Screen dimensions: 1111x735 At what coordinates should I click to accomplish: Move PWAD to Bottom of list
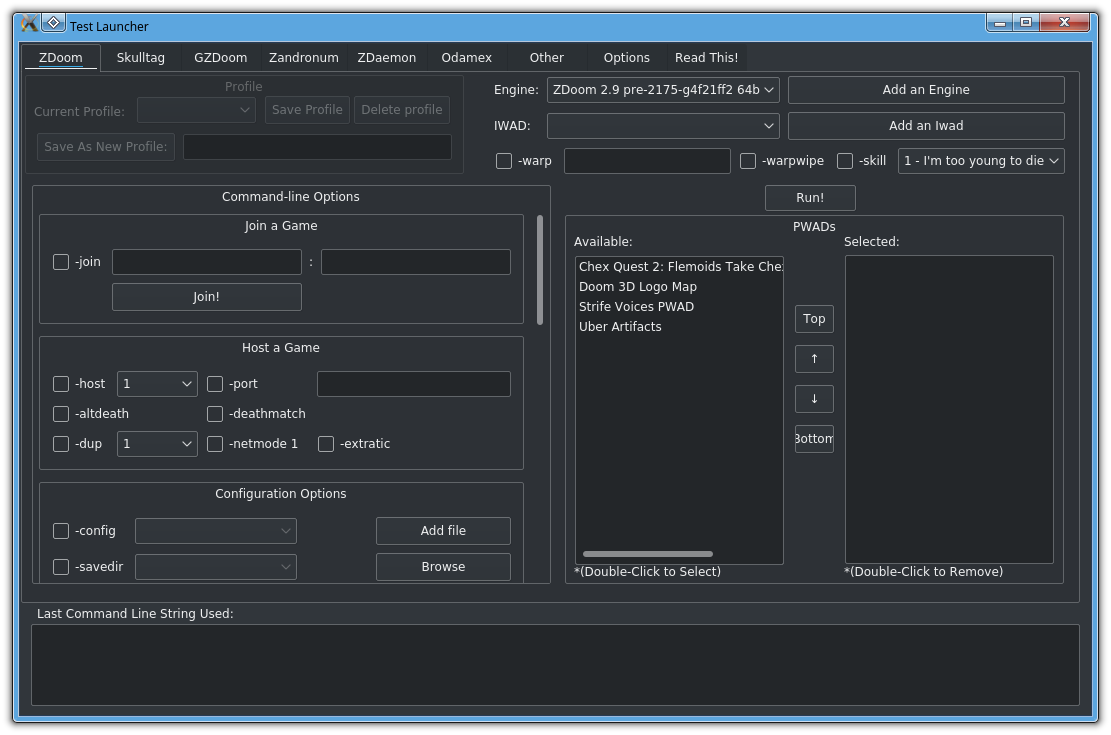(814, 439)
